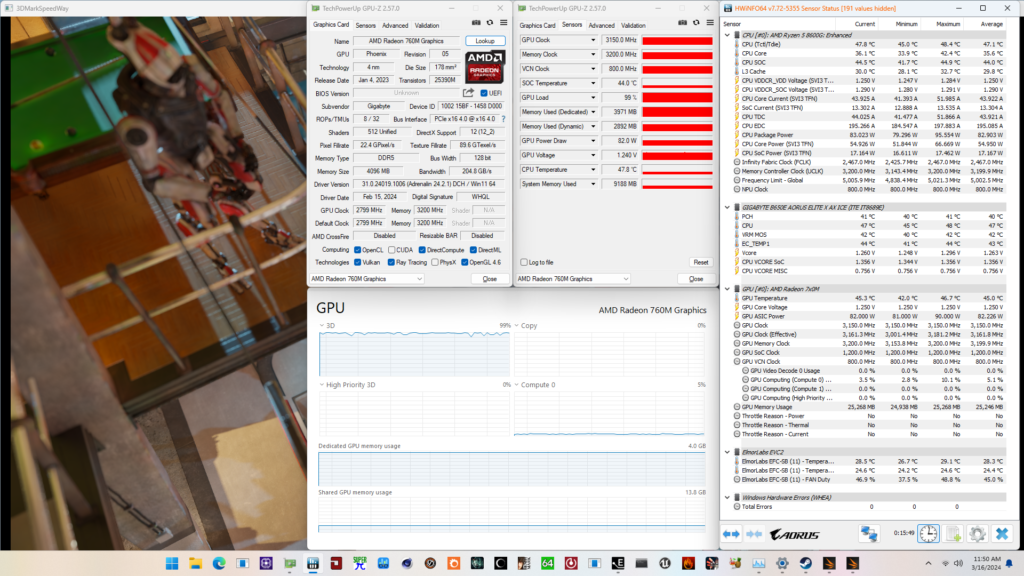The image size is (1024, 576).
Task: Open Memory Clock sensor dropdown
Action: click(x=593, y=54)
